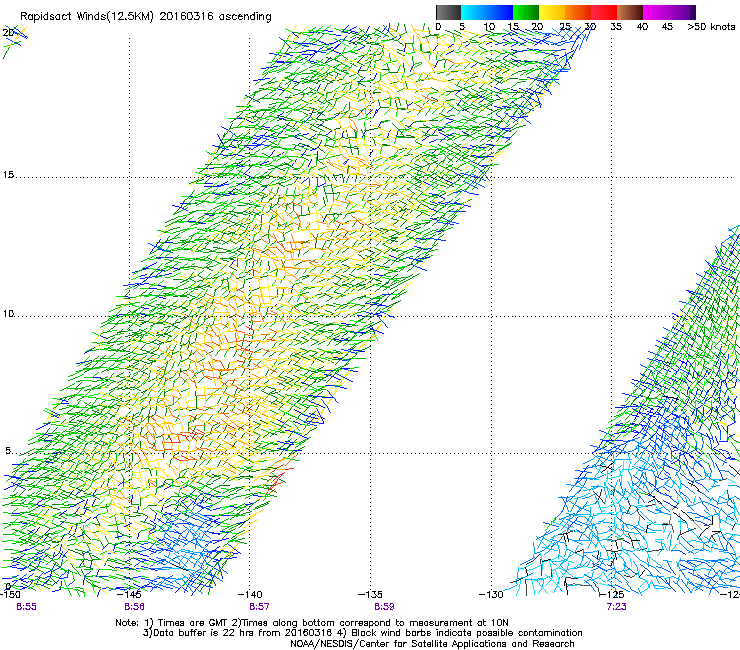
Task: Click the orange 25-30 knots color segment
Action: [x=578, y=12]
